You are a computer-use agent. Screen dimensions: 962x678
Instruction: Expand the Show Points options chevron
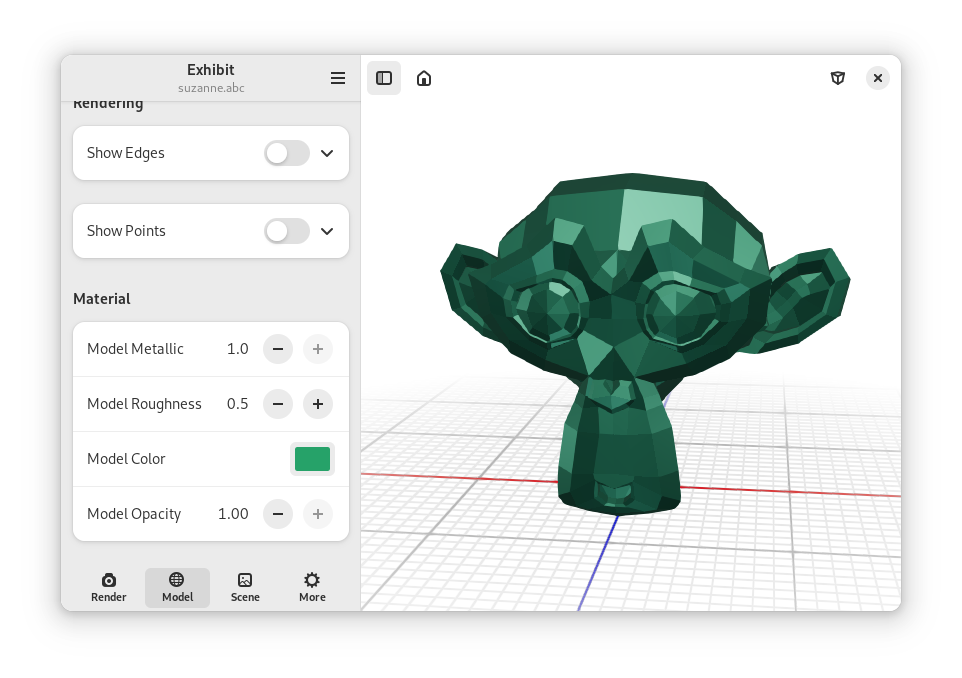coord(327,231)
